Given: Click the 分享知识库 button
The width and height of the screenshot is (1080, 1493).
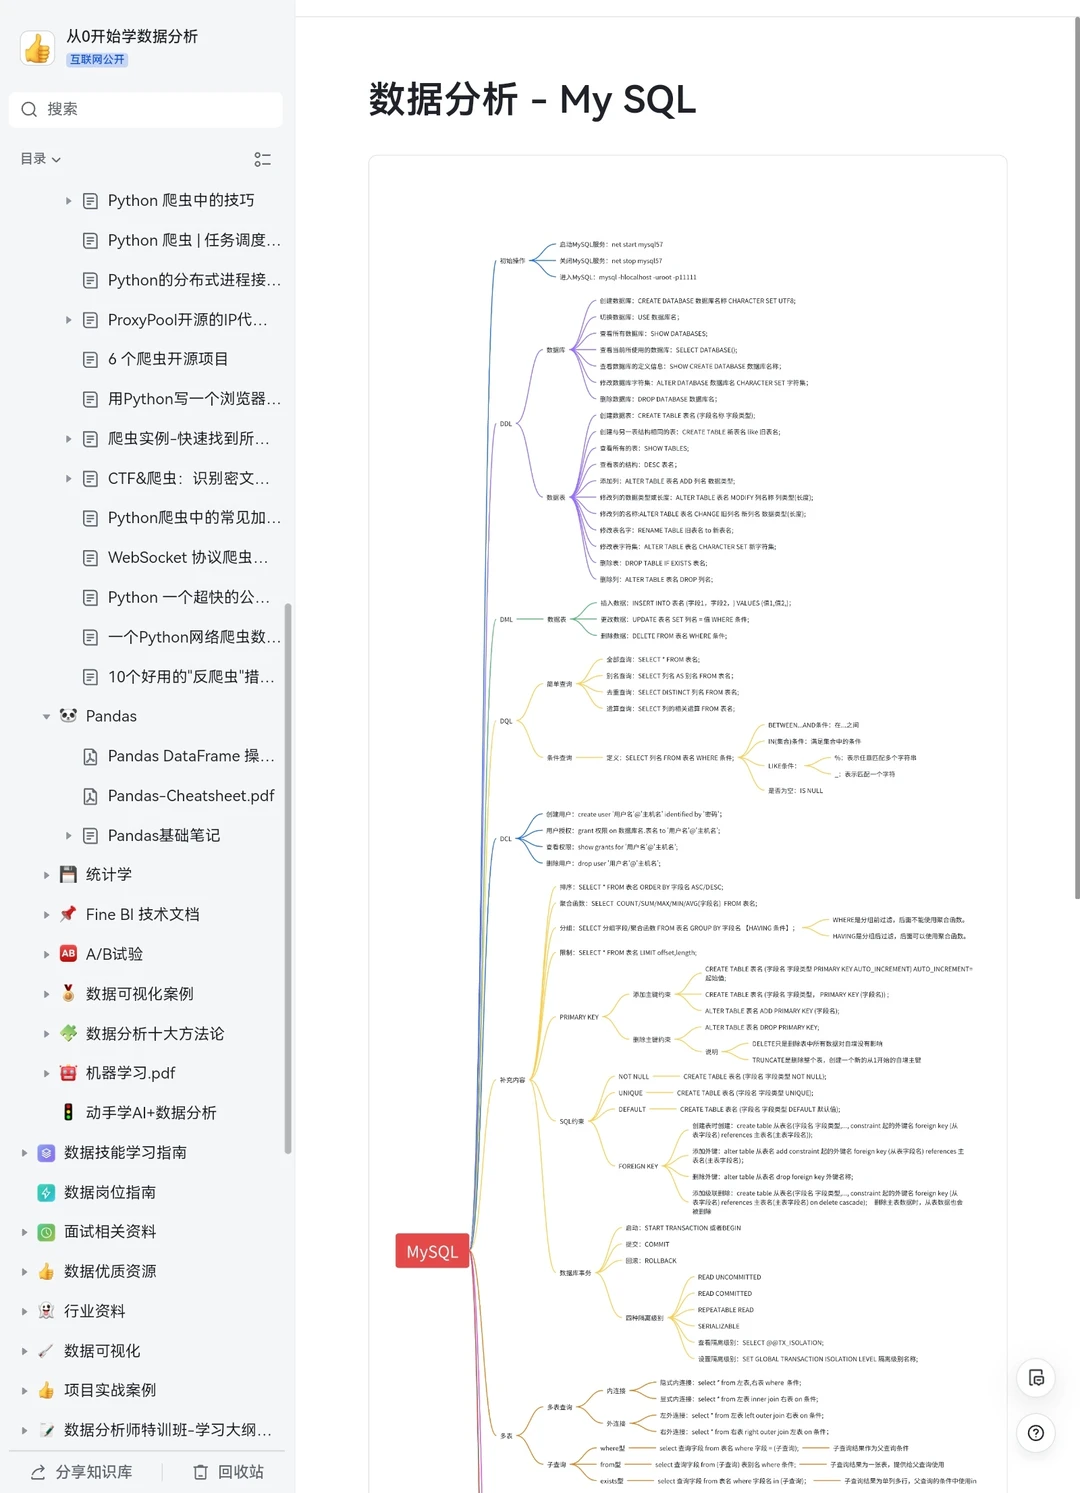Looking at the screenshot, I should point(80,1471).
